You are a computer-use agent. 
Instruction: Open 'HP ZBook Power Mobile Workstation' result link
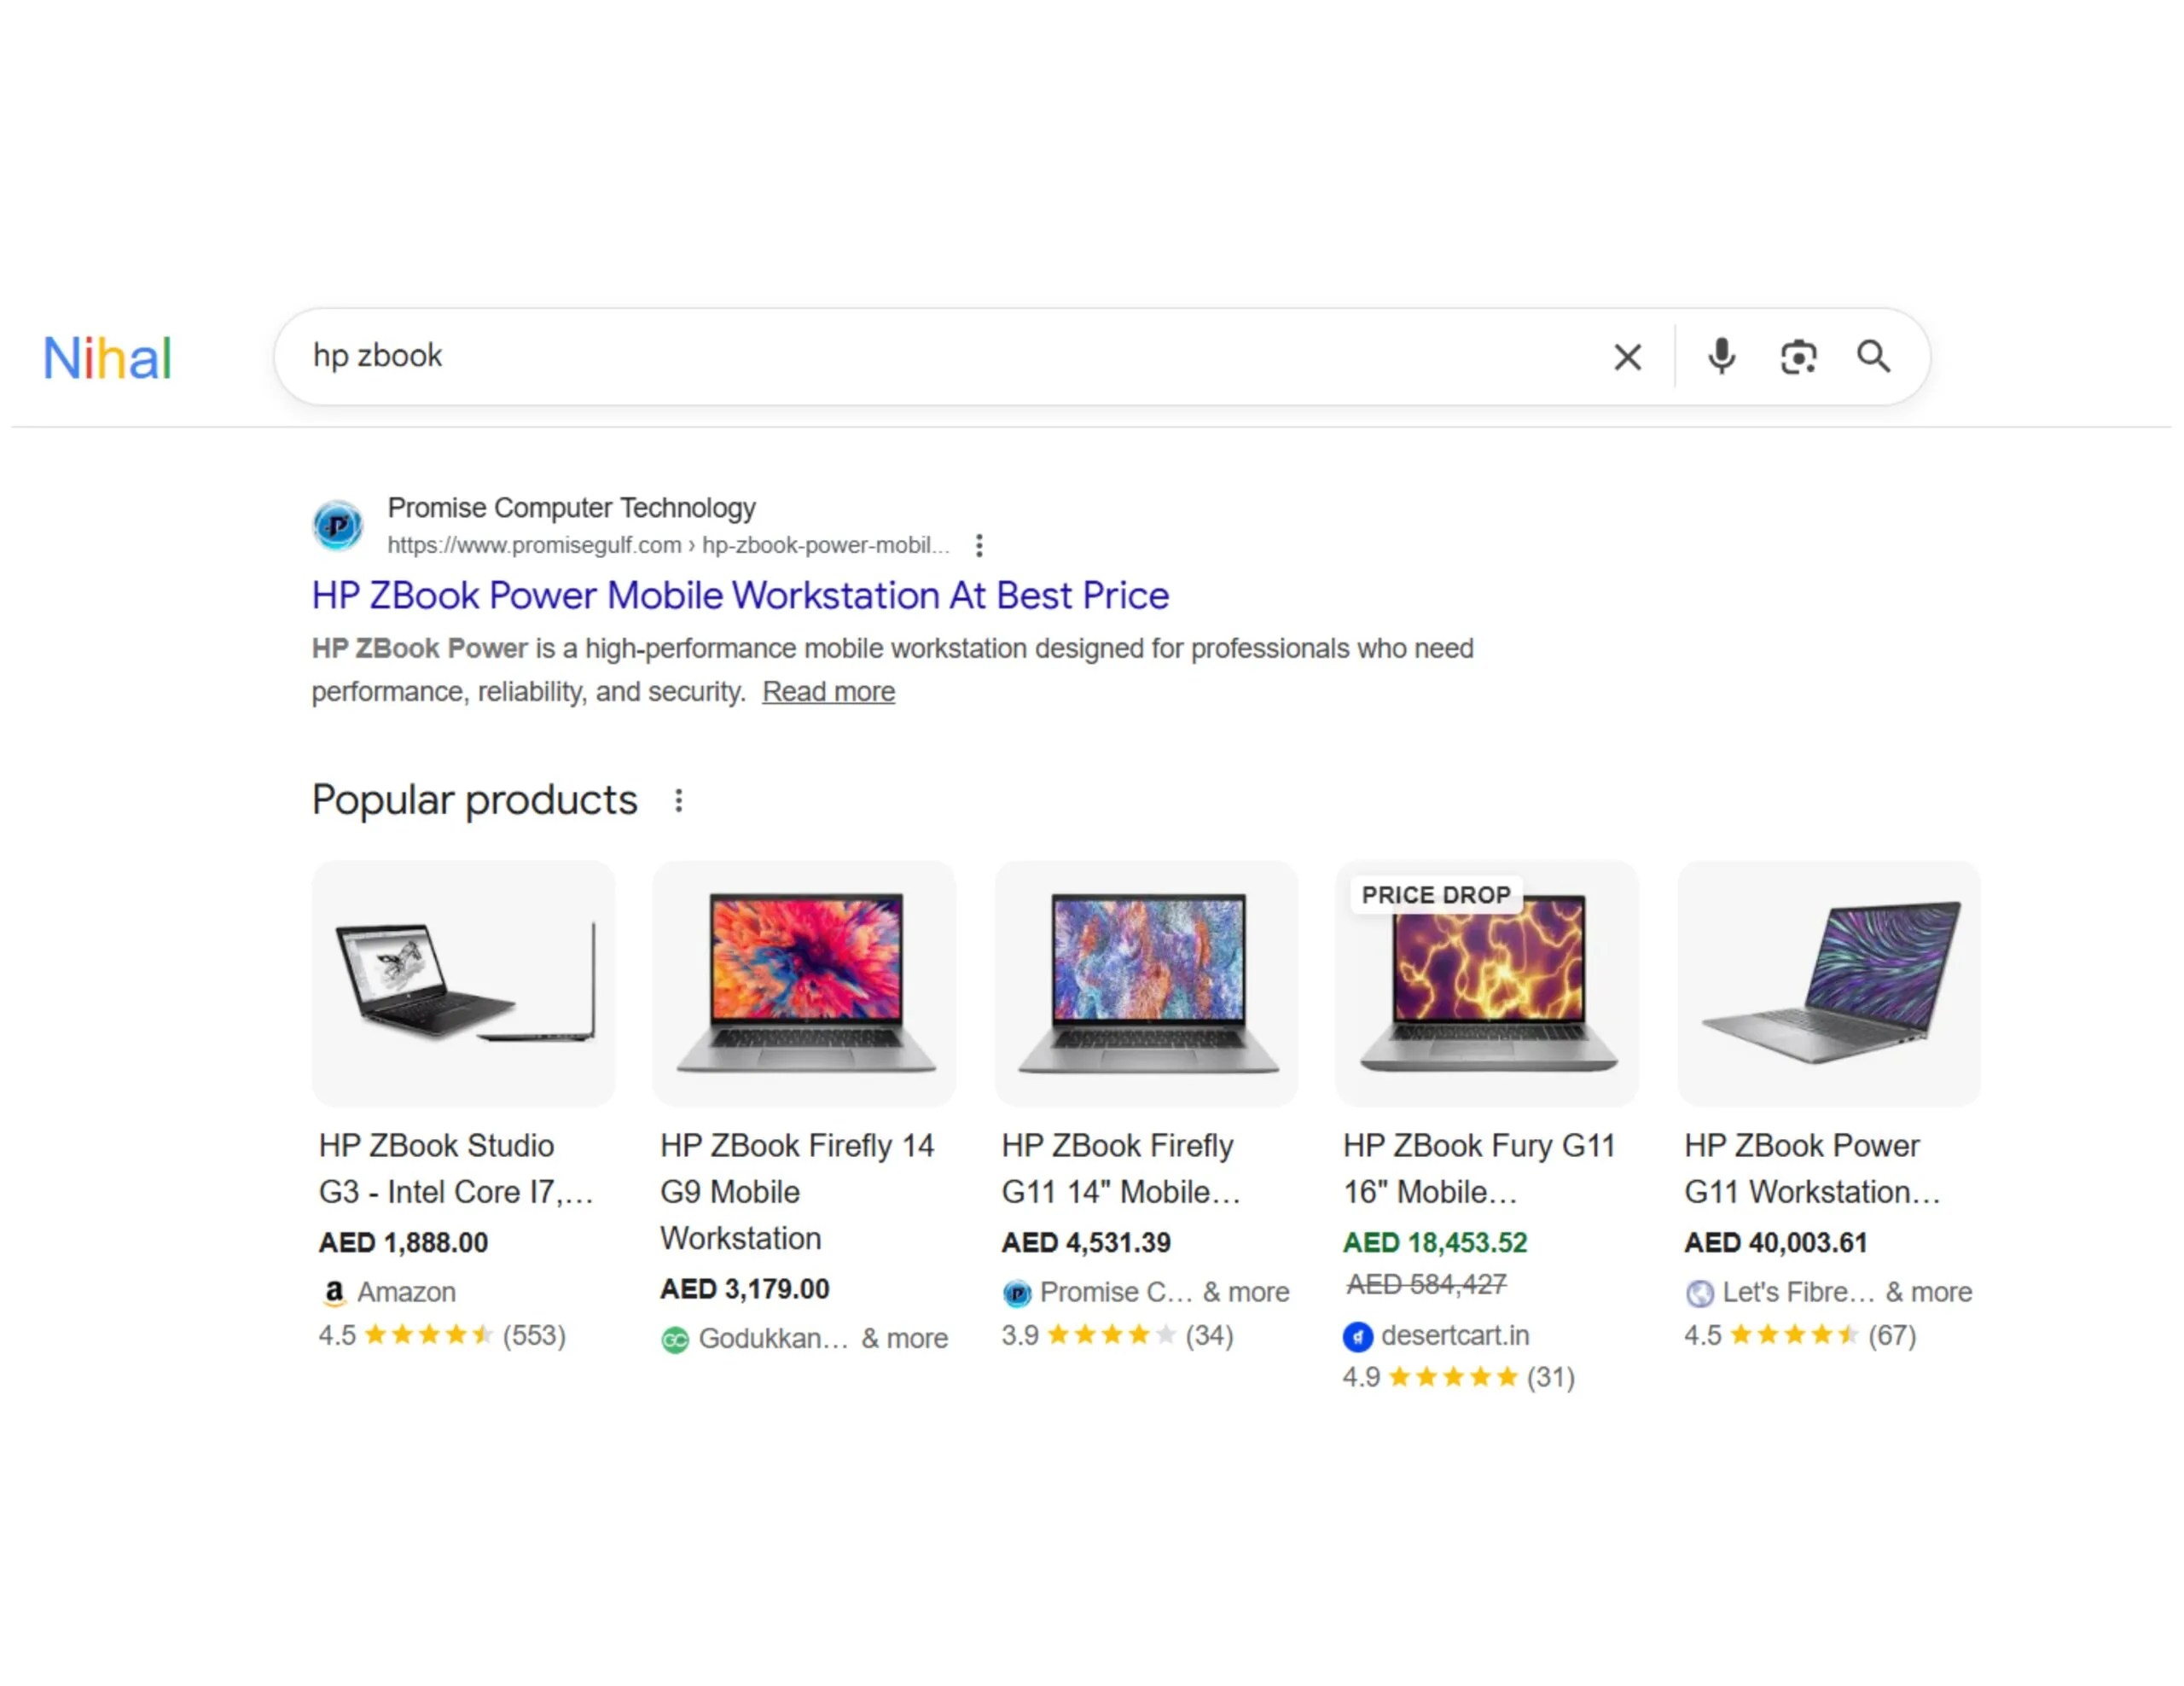click(740, 596)
